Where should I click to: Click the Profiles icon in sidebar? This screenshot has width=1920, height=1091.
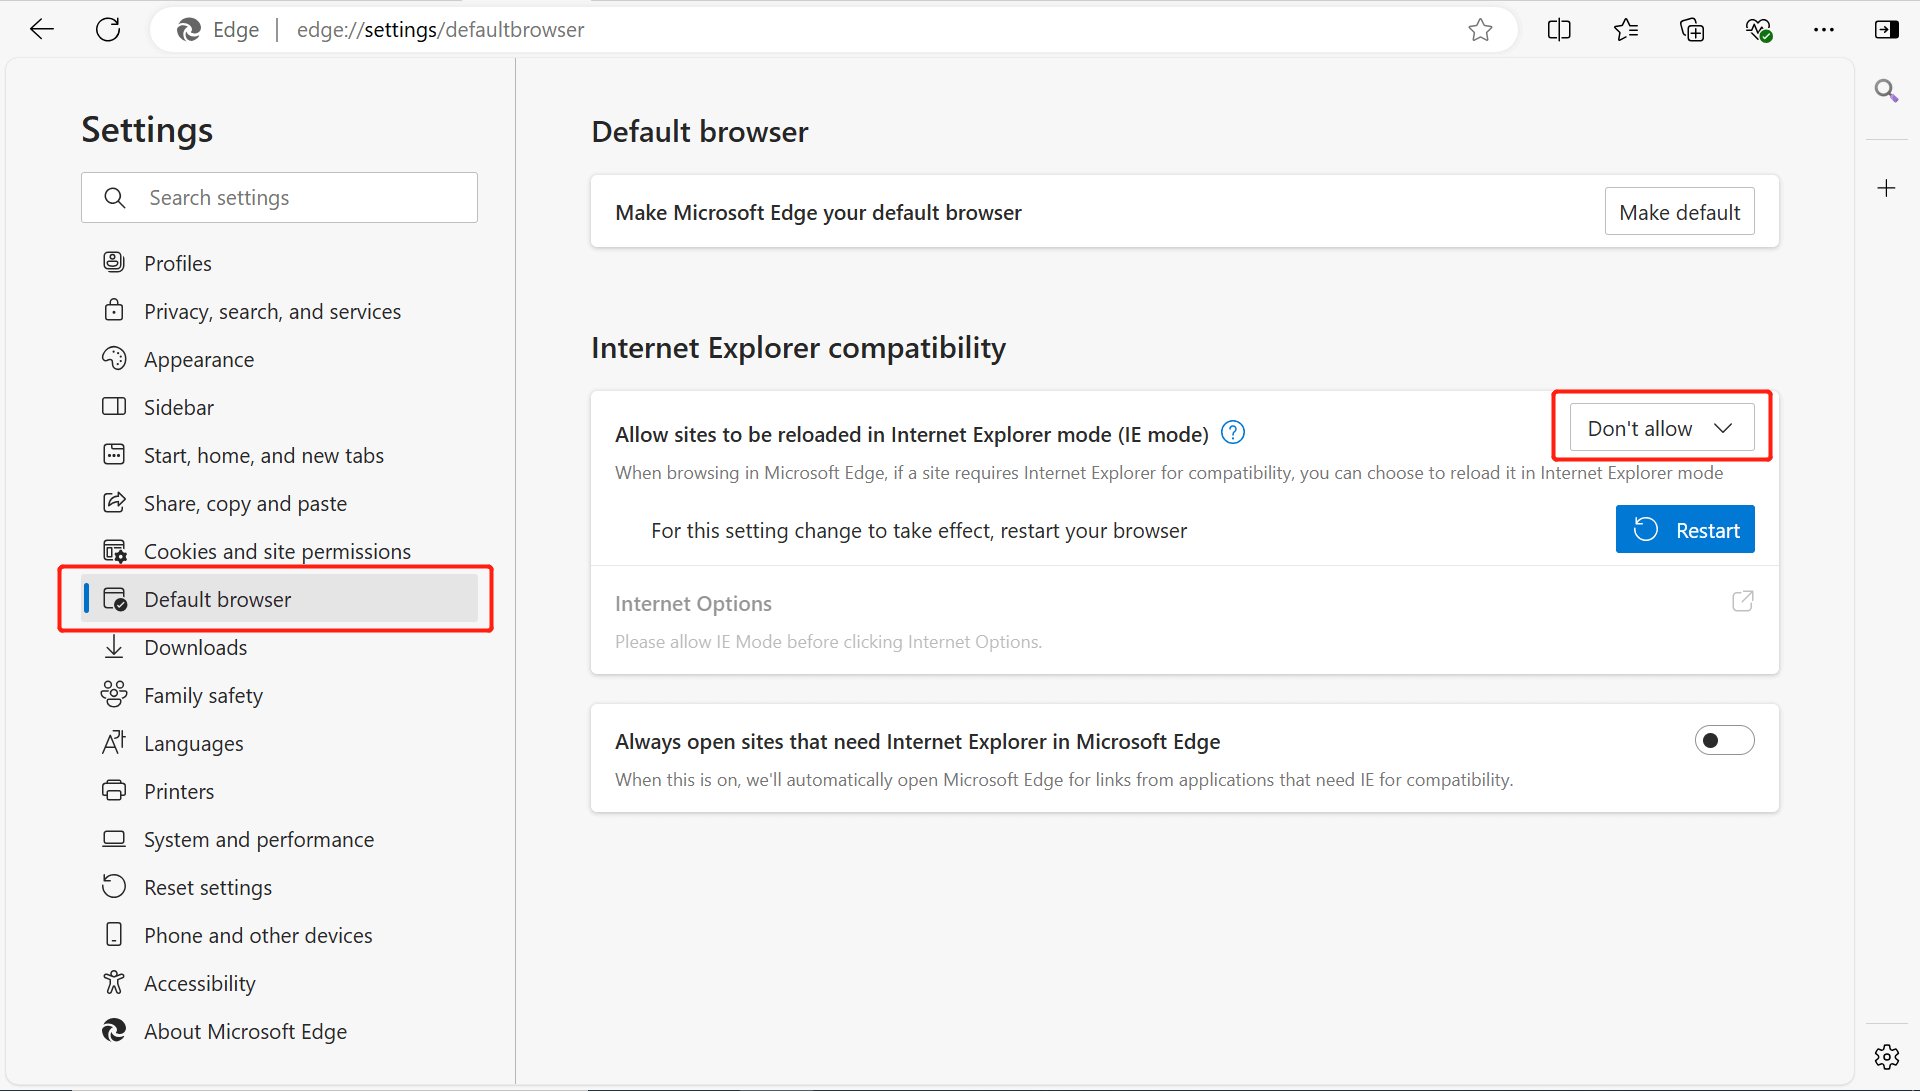click(x=116, y=263)
